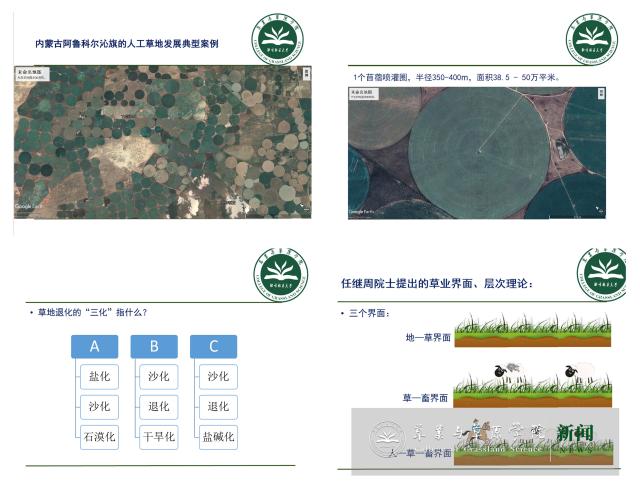Click the 干旱化 box under option B
This screenshot has width=640, height=489.
coord(159,436)
